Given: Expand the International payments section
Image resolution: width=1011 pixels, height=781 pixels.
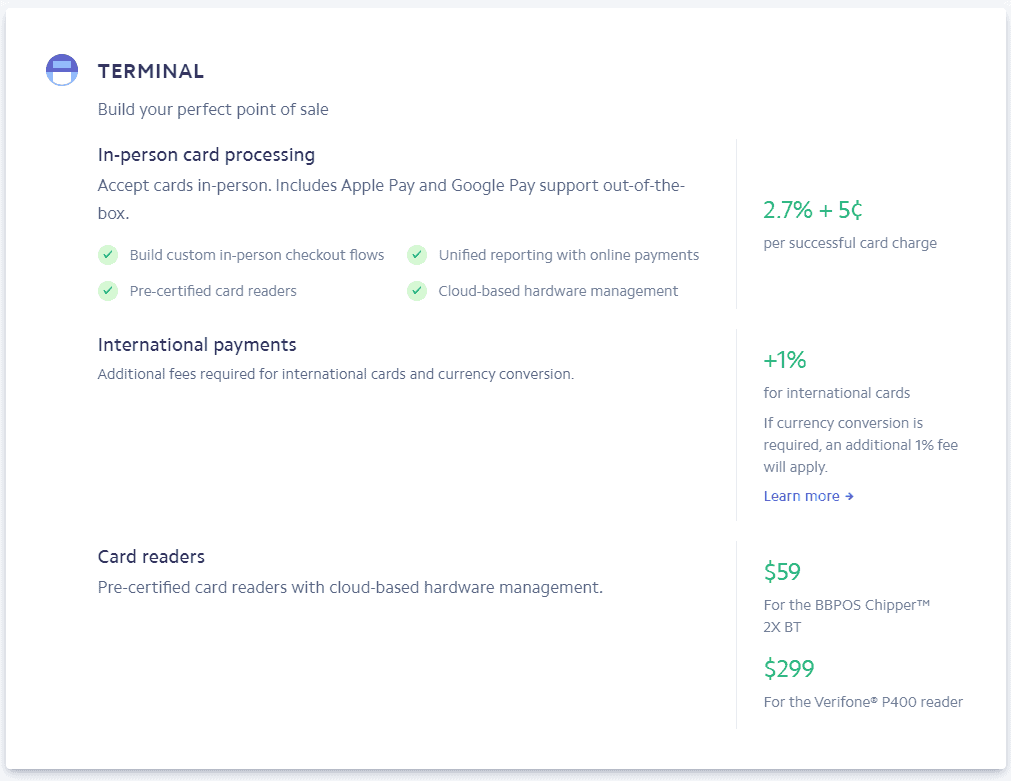Looking at the screenshot, I should [x=196, y=344].
